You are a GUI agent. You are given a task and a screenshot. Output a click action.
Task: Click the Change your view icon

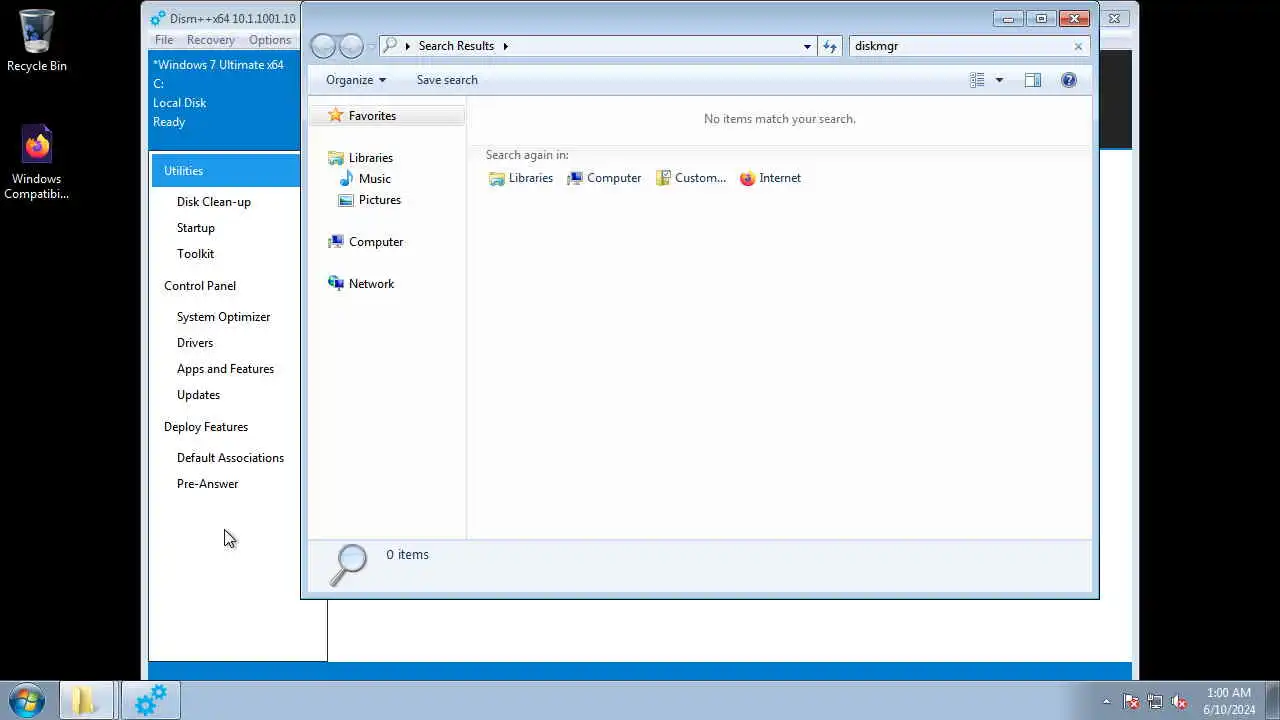coord(977,80)
